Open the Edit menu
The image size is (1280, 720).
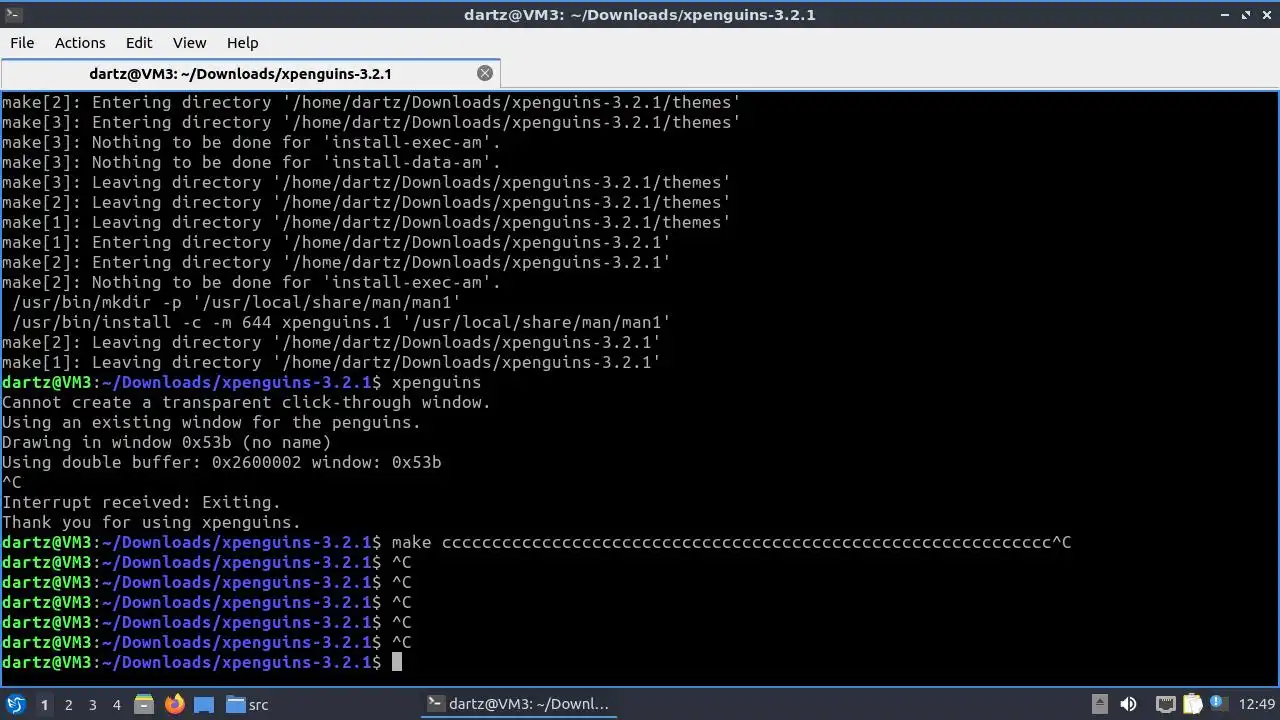(139, 43)
